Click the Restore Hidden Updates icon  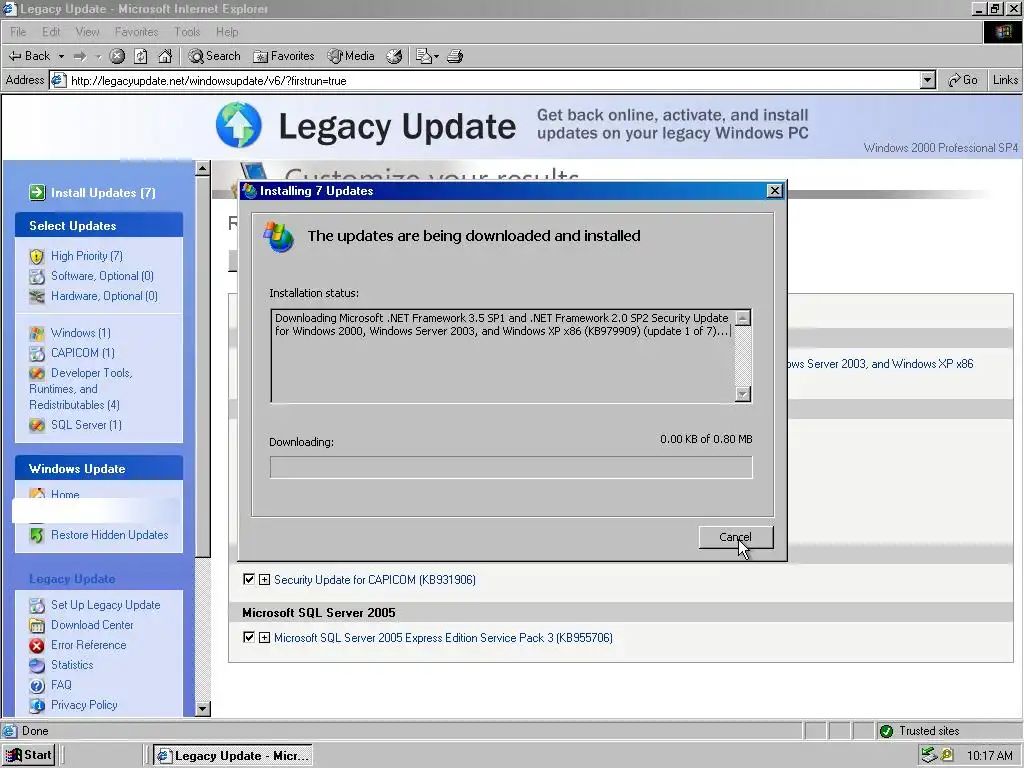37,535
